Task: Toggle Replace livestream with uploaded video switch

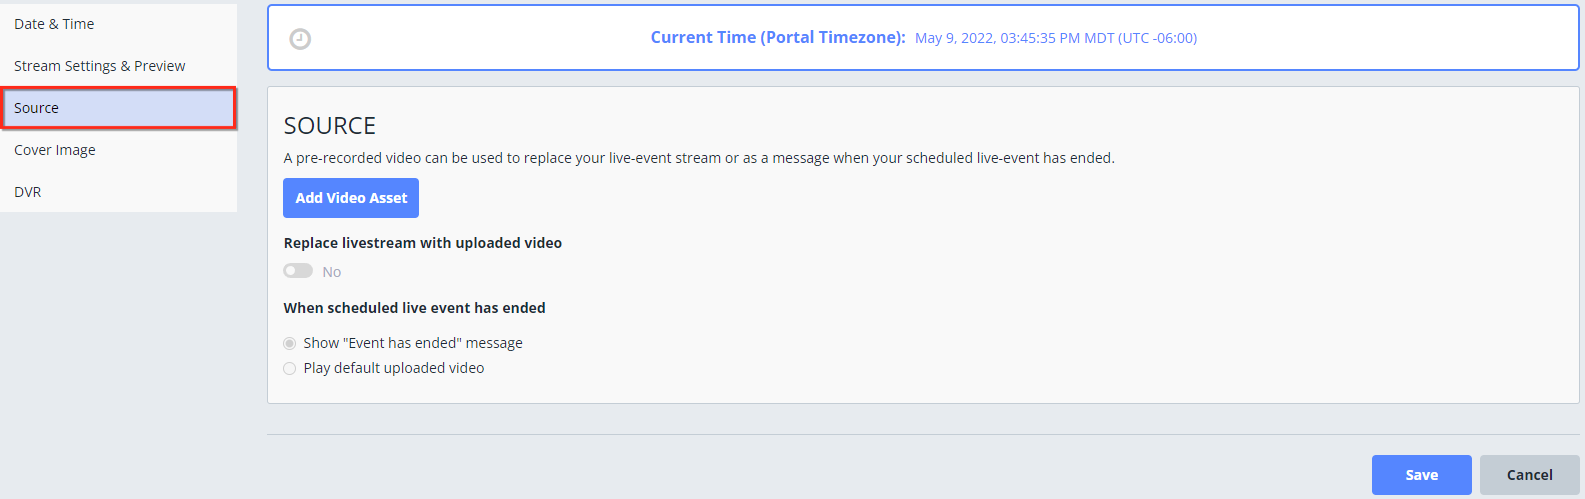Action: (x=298, y=271)
